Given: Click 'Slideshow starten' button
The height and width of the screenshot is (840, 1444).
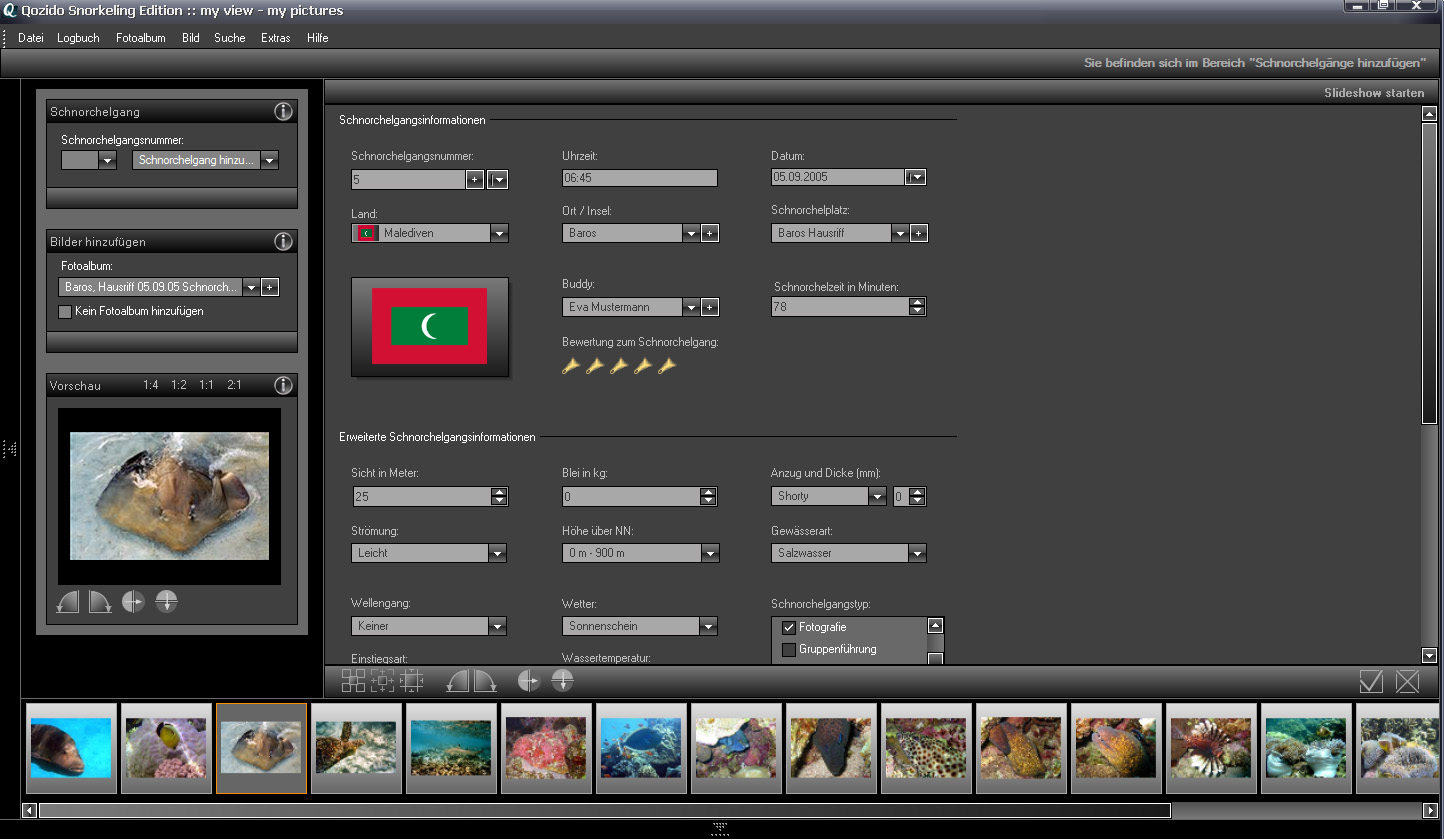Looking at the screenshot, I should (1373, 93).
